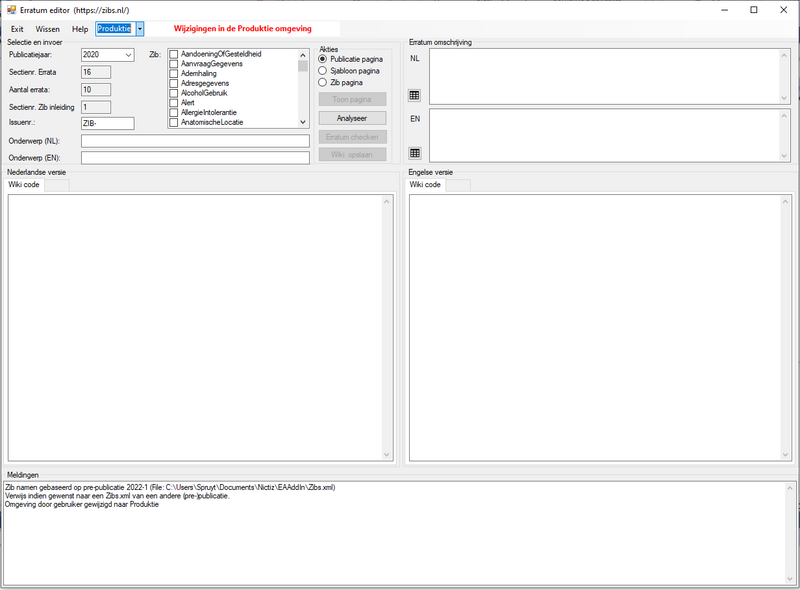
Task: Click the Zib list scroll up arrow
Action: (303, 55)
